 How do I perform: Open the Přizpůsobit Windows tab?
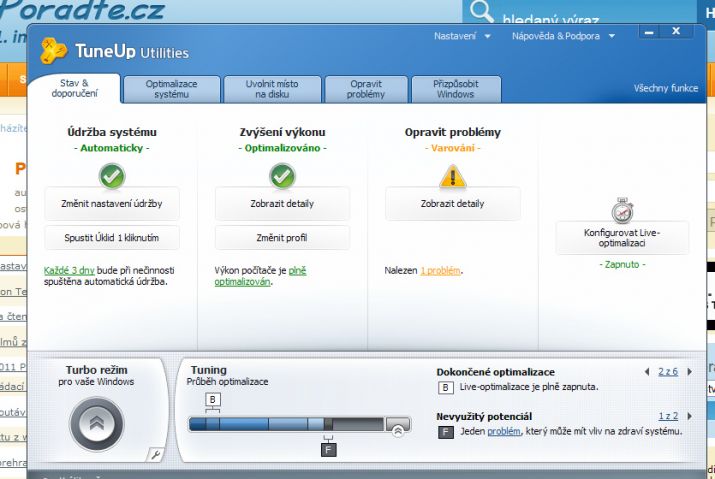(x=456, y=89)
